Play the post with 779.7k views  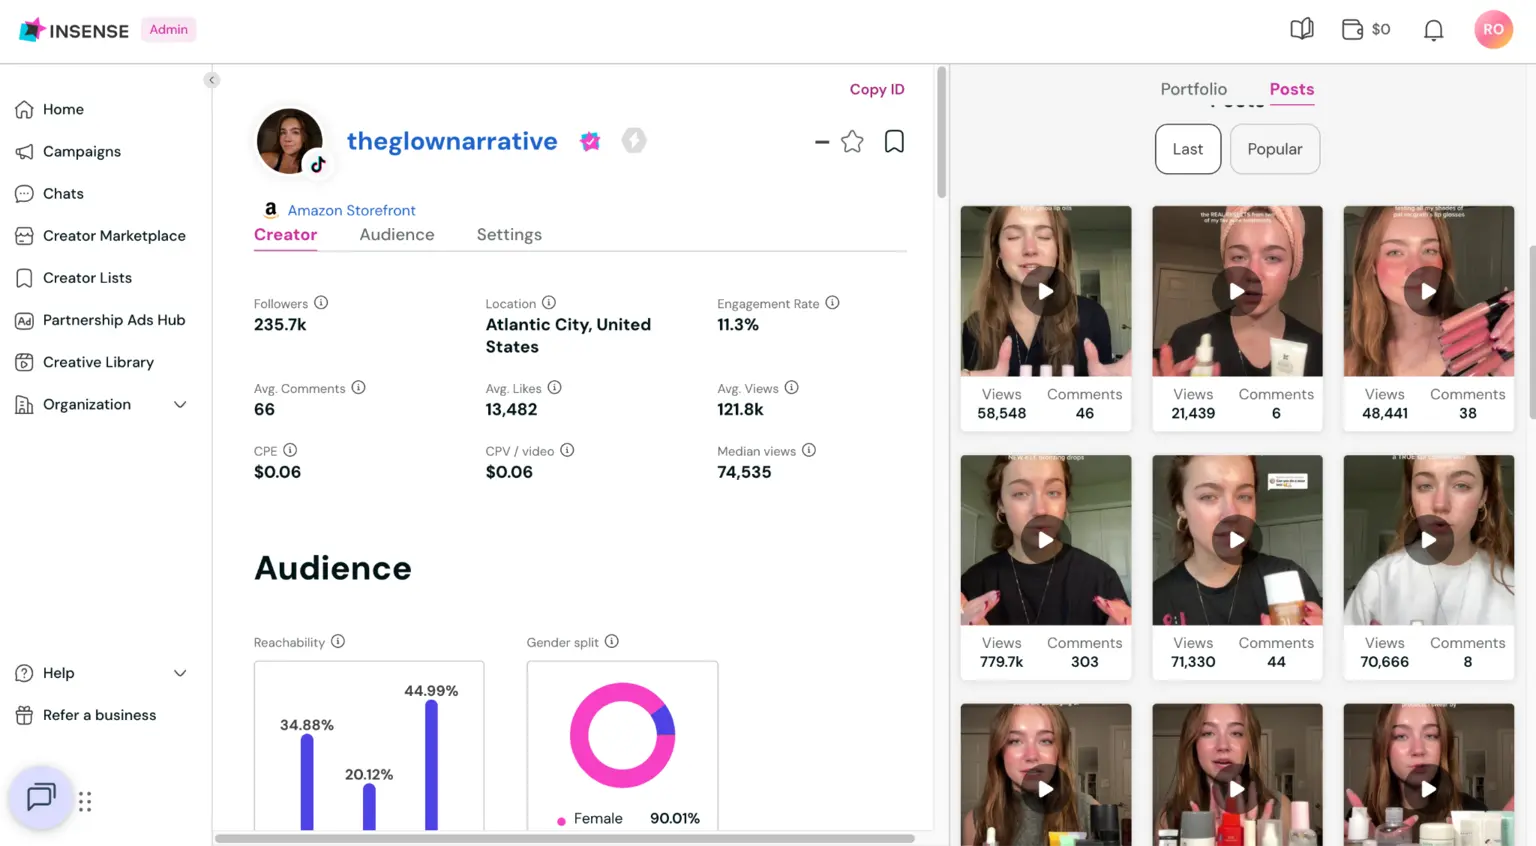(1045, 540)
